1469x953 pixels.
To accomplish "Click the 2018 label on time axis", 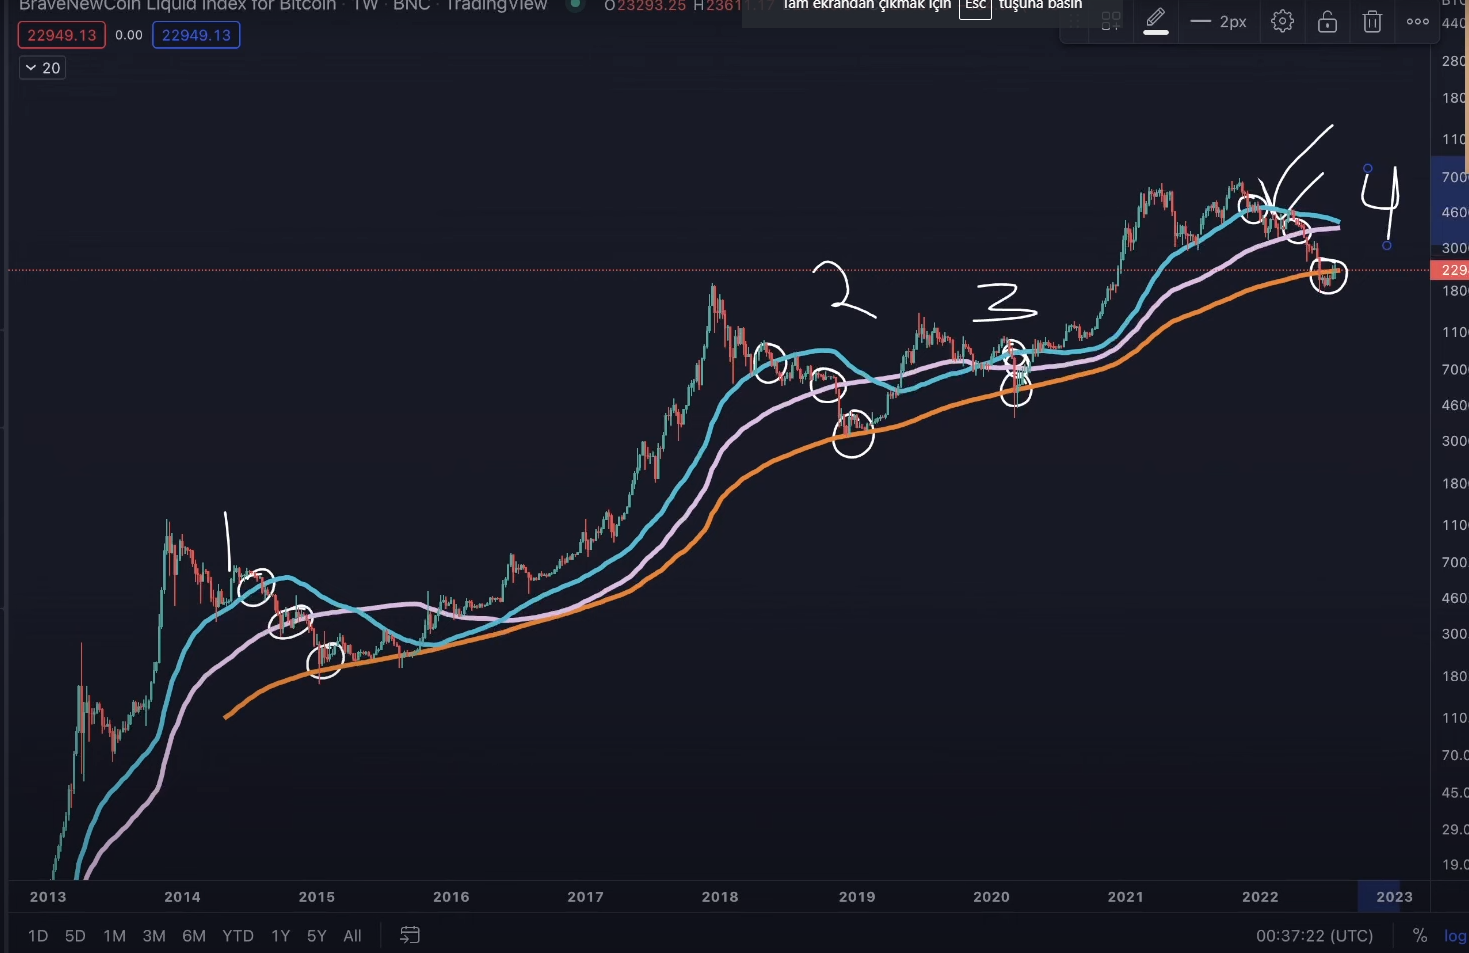I will (x=720, y=897).
